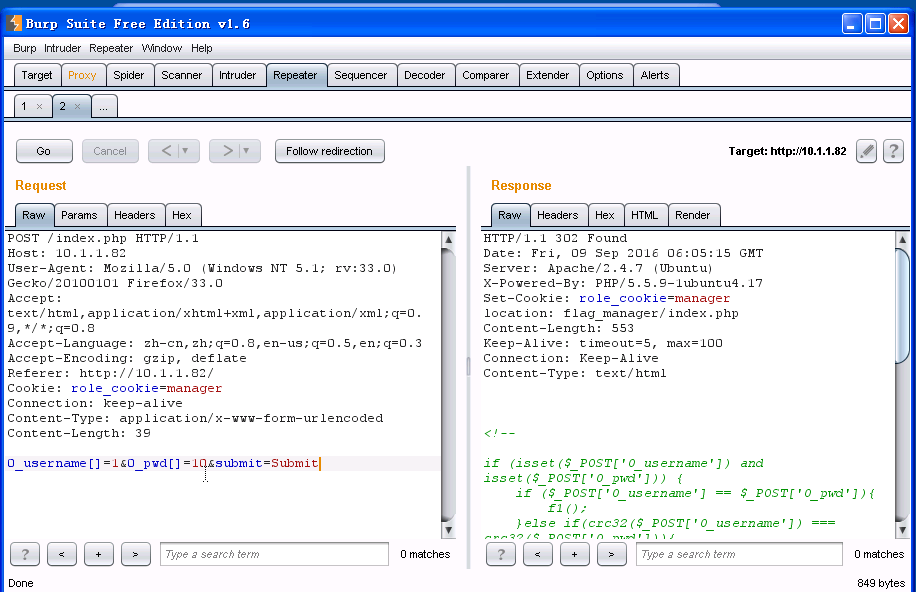Maximize the Burp Suite window
The height and width of the screenshot is (592, 916).
coord(875,24)
